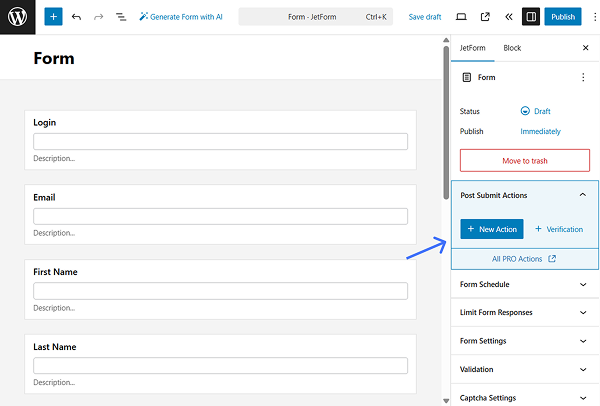Toggle the settings sidebar panel icon

pyautogui.click(x=531, y=17)
